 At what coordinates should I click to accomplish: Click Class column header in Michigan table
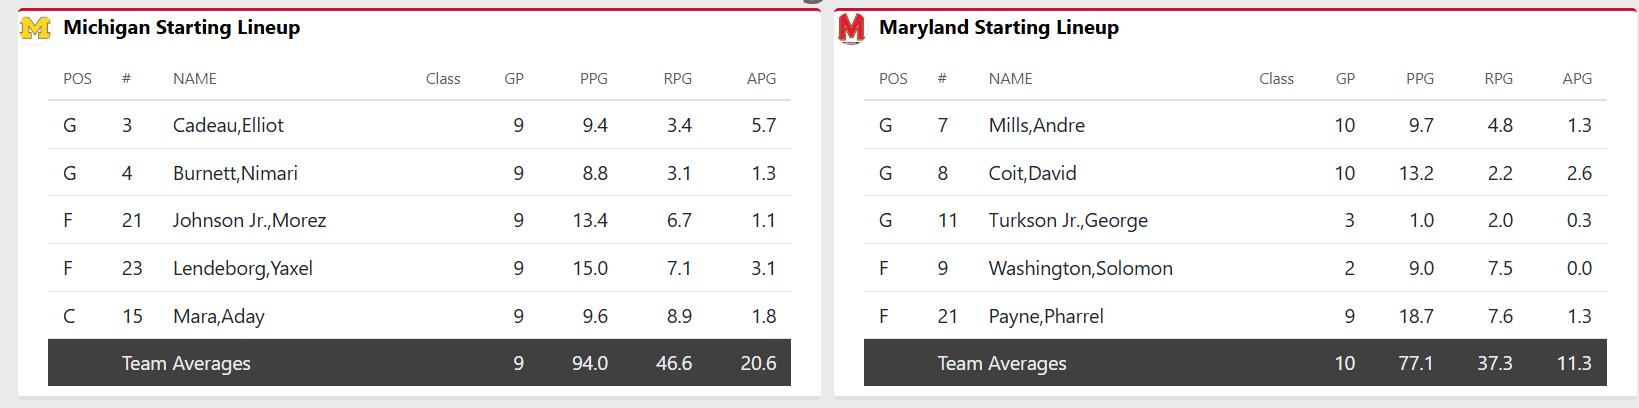click(443, 79)
